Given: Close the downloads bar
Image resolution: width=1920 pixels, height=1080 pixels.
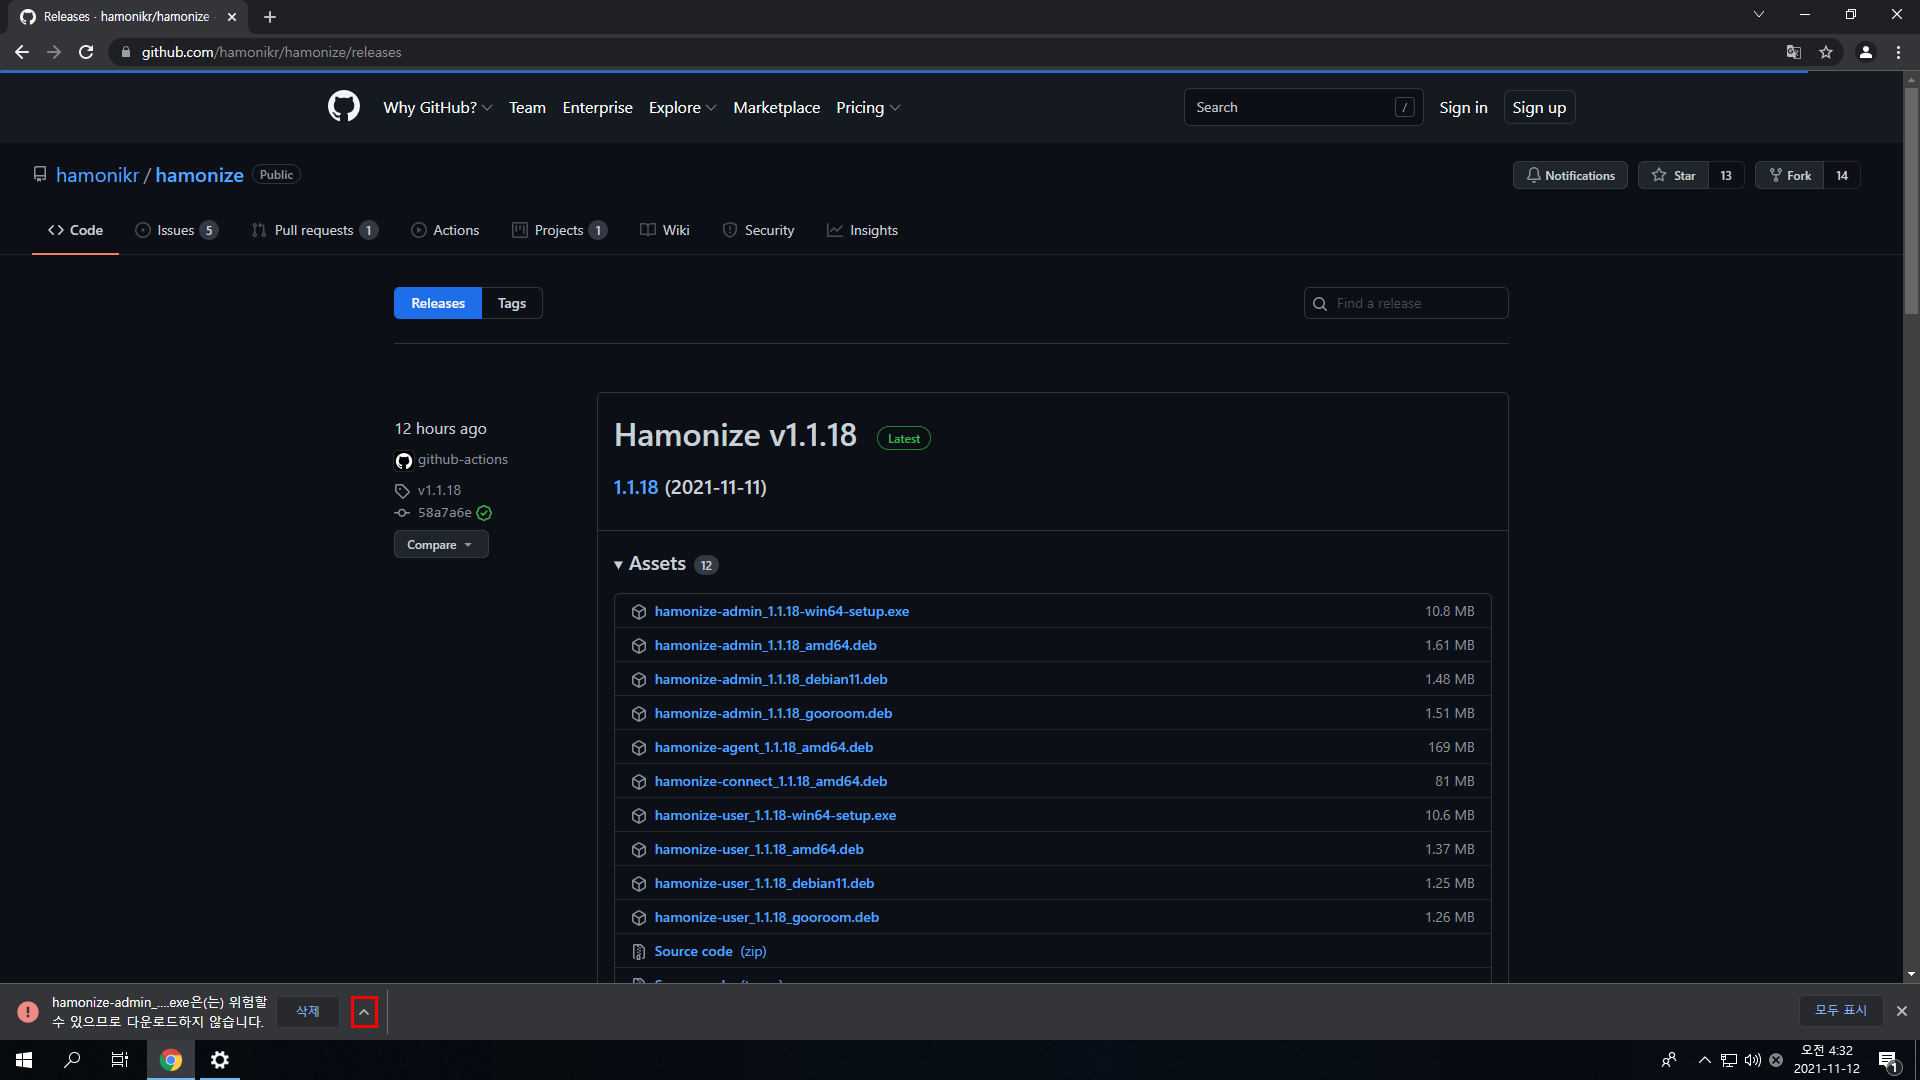Looking at the screenshot, I should click(x=1902, y=1011).
